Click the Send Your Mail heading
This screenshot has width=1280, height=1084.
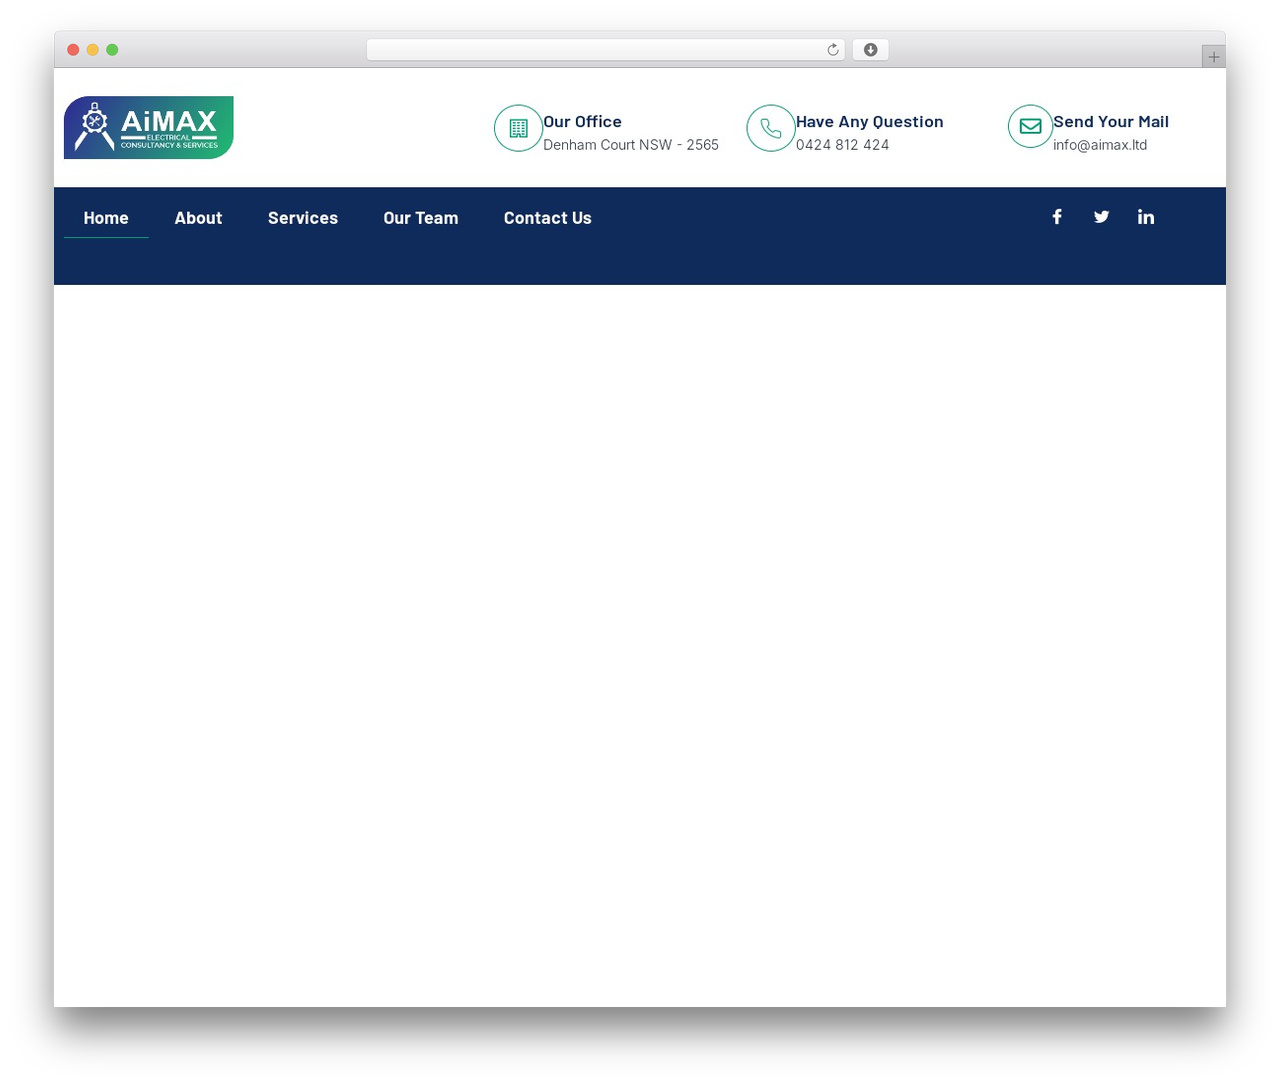(x=1111, y=122)
